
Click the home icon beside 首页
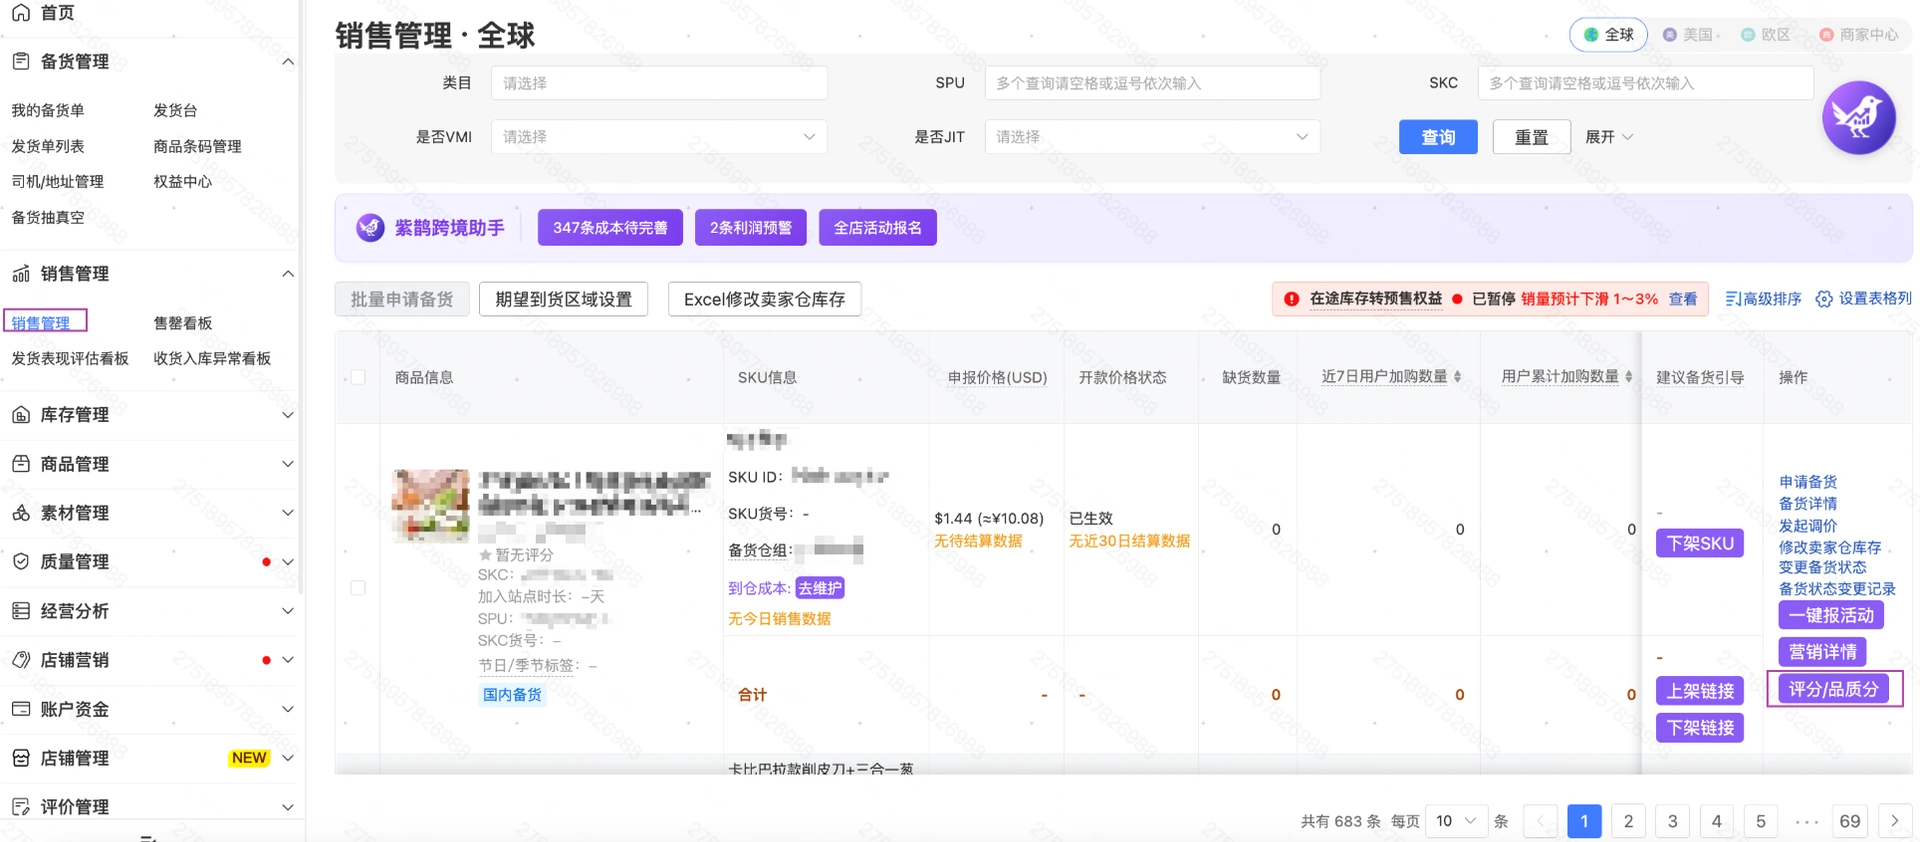pyautogui.click(x=21, y=12)
